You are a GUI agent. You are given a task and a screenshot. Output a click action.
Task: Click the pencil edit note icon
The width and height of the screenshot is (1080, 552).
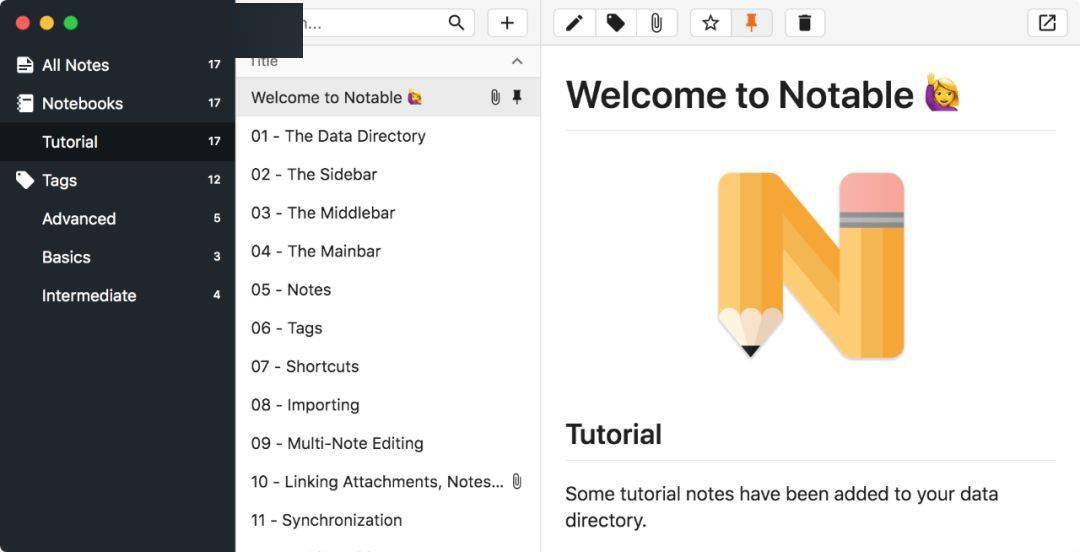574,23
